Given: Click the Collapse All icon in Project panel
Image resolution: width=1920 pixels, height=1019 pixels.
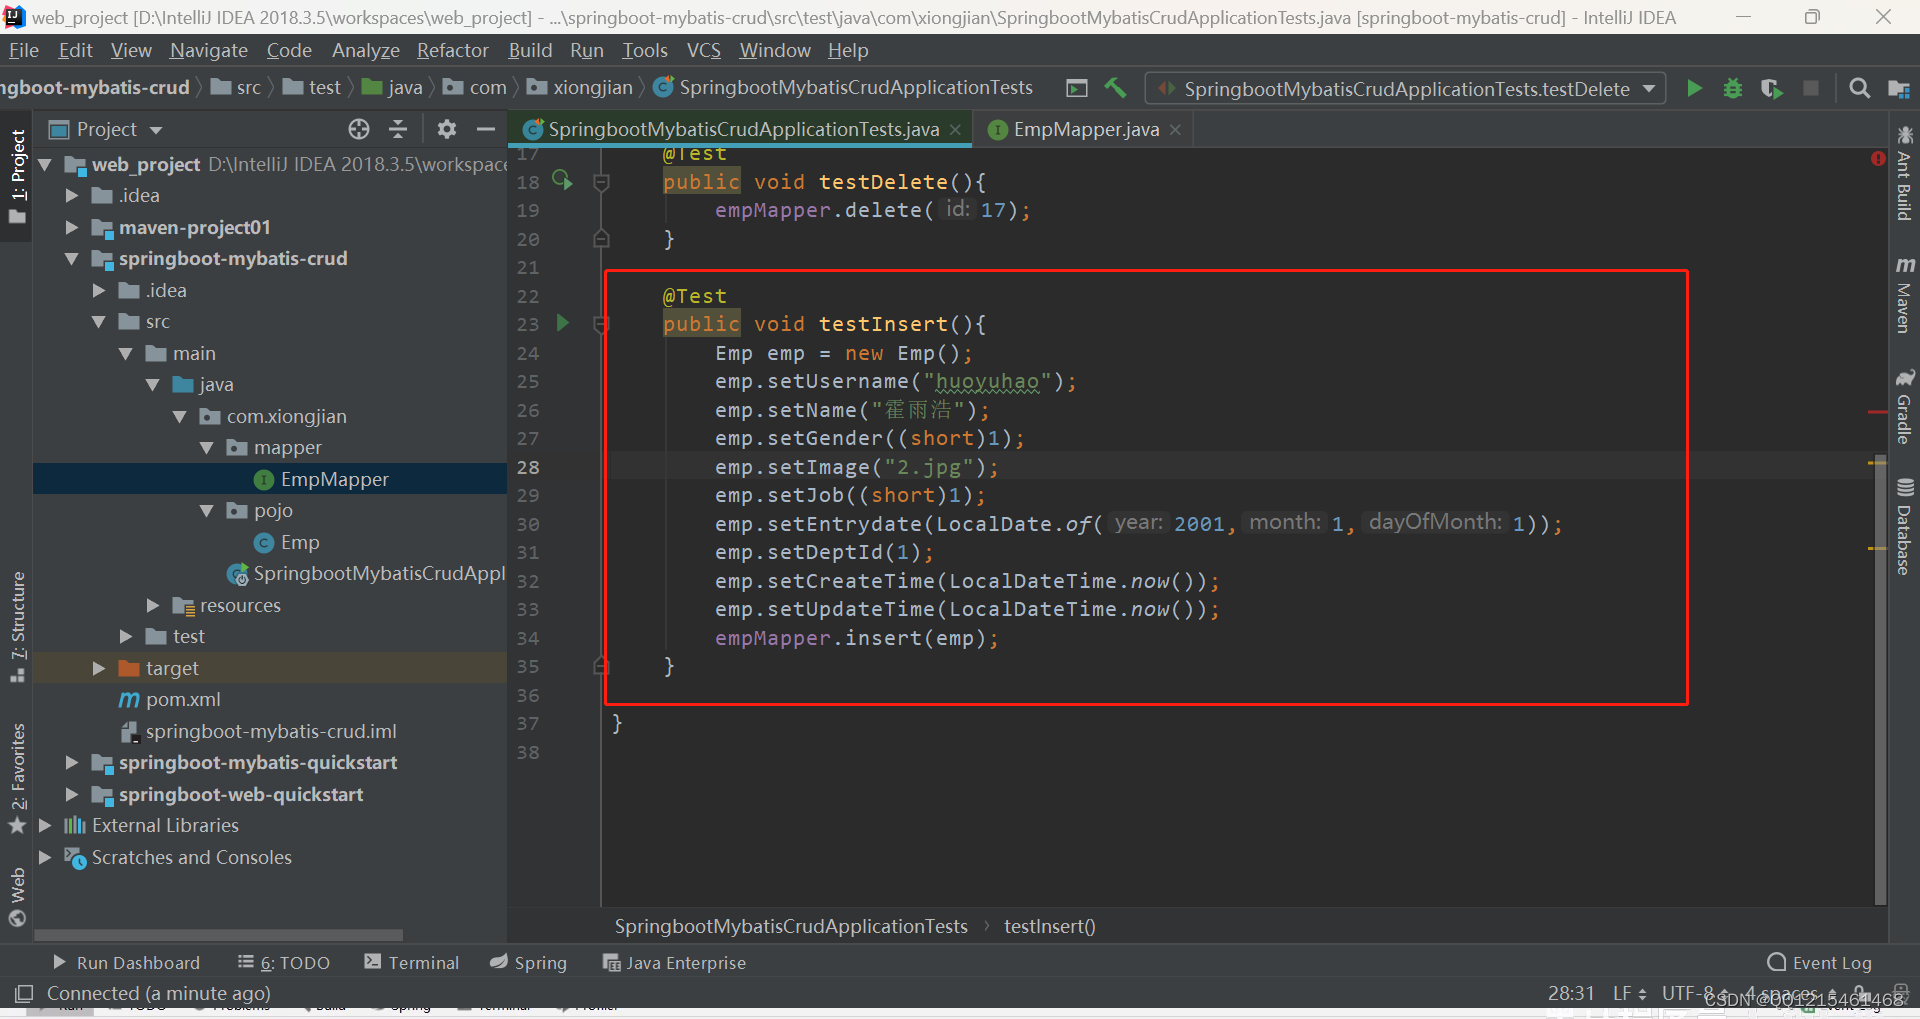Looking at the screenshot, I should [x=398, y=128].
